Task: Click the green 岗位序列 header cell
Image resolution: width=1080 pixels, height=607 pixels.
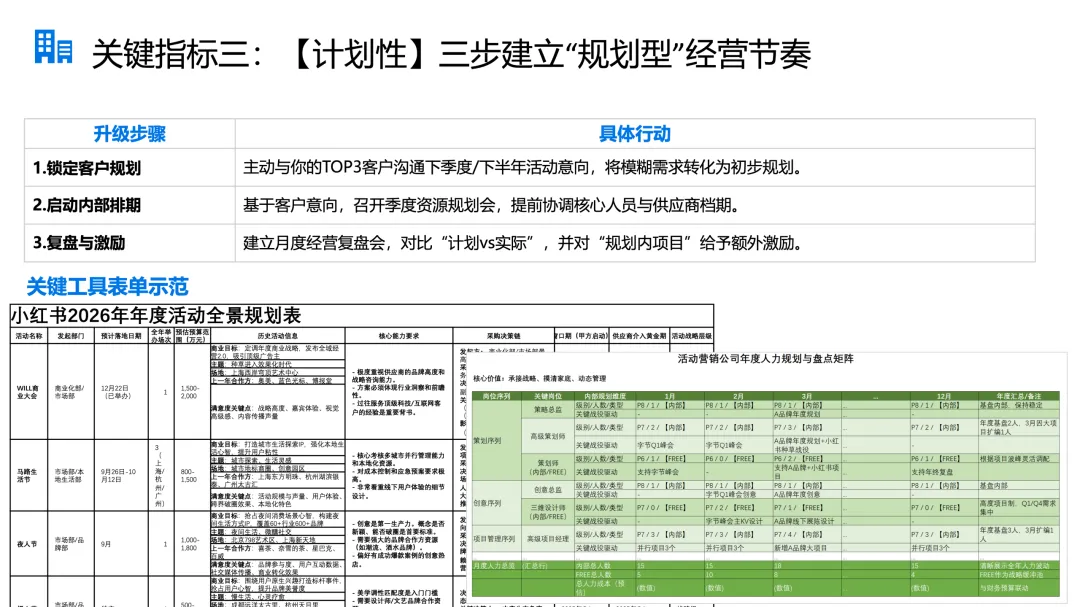Action: pos(496,396)
